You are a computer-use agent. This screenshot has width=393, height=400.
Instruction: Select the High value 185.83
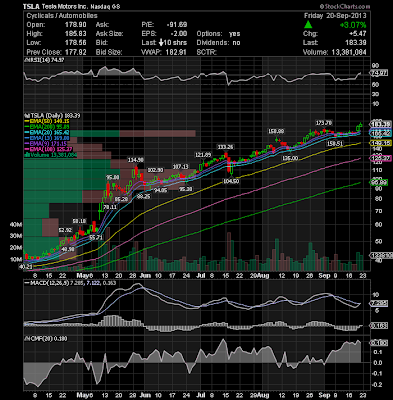pos(75,34)
